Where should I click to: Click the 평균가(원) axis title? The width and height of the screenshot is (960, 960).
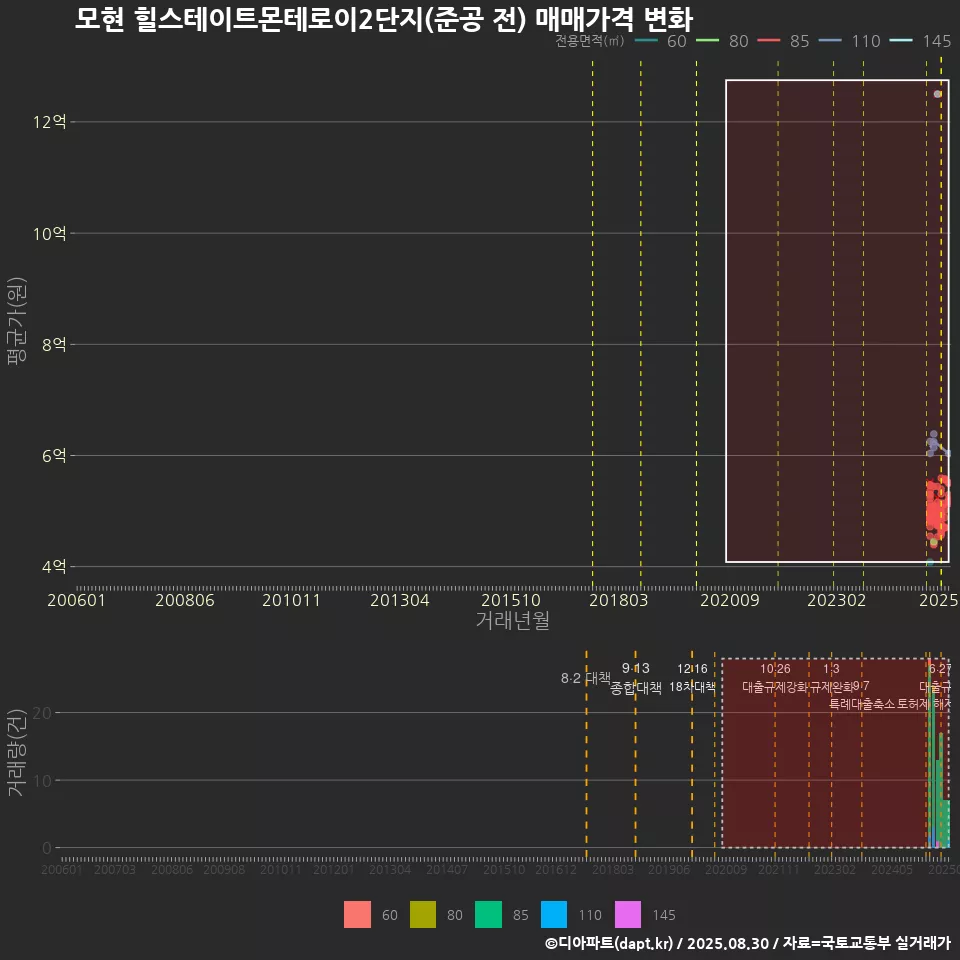17,321
